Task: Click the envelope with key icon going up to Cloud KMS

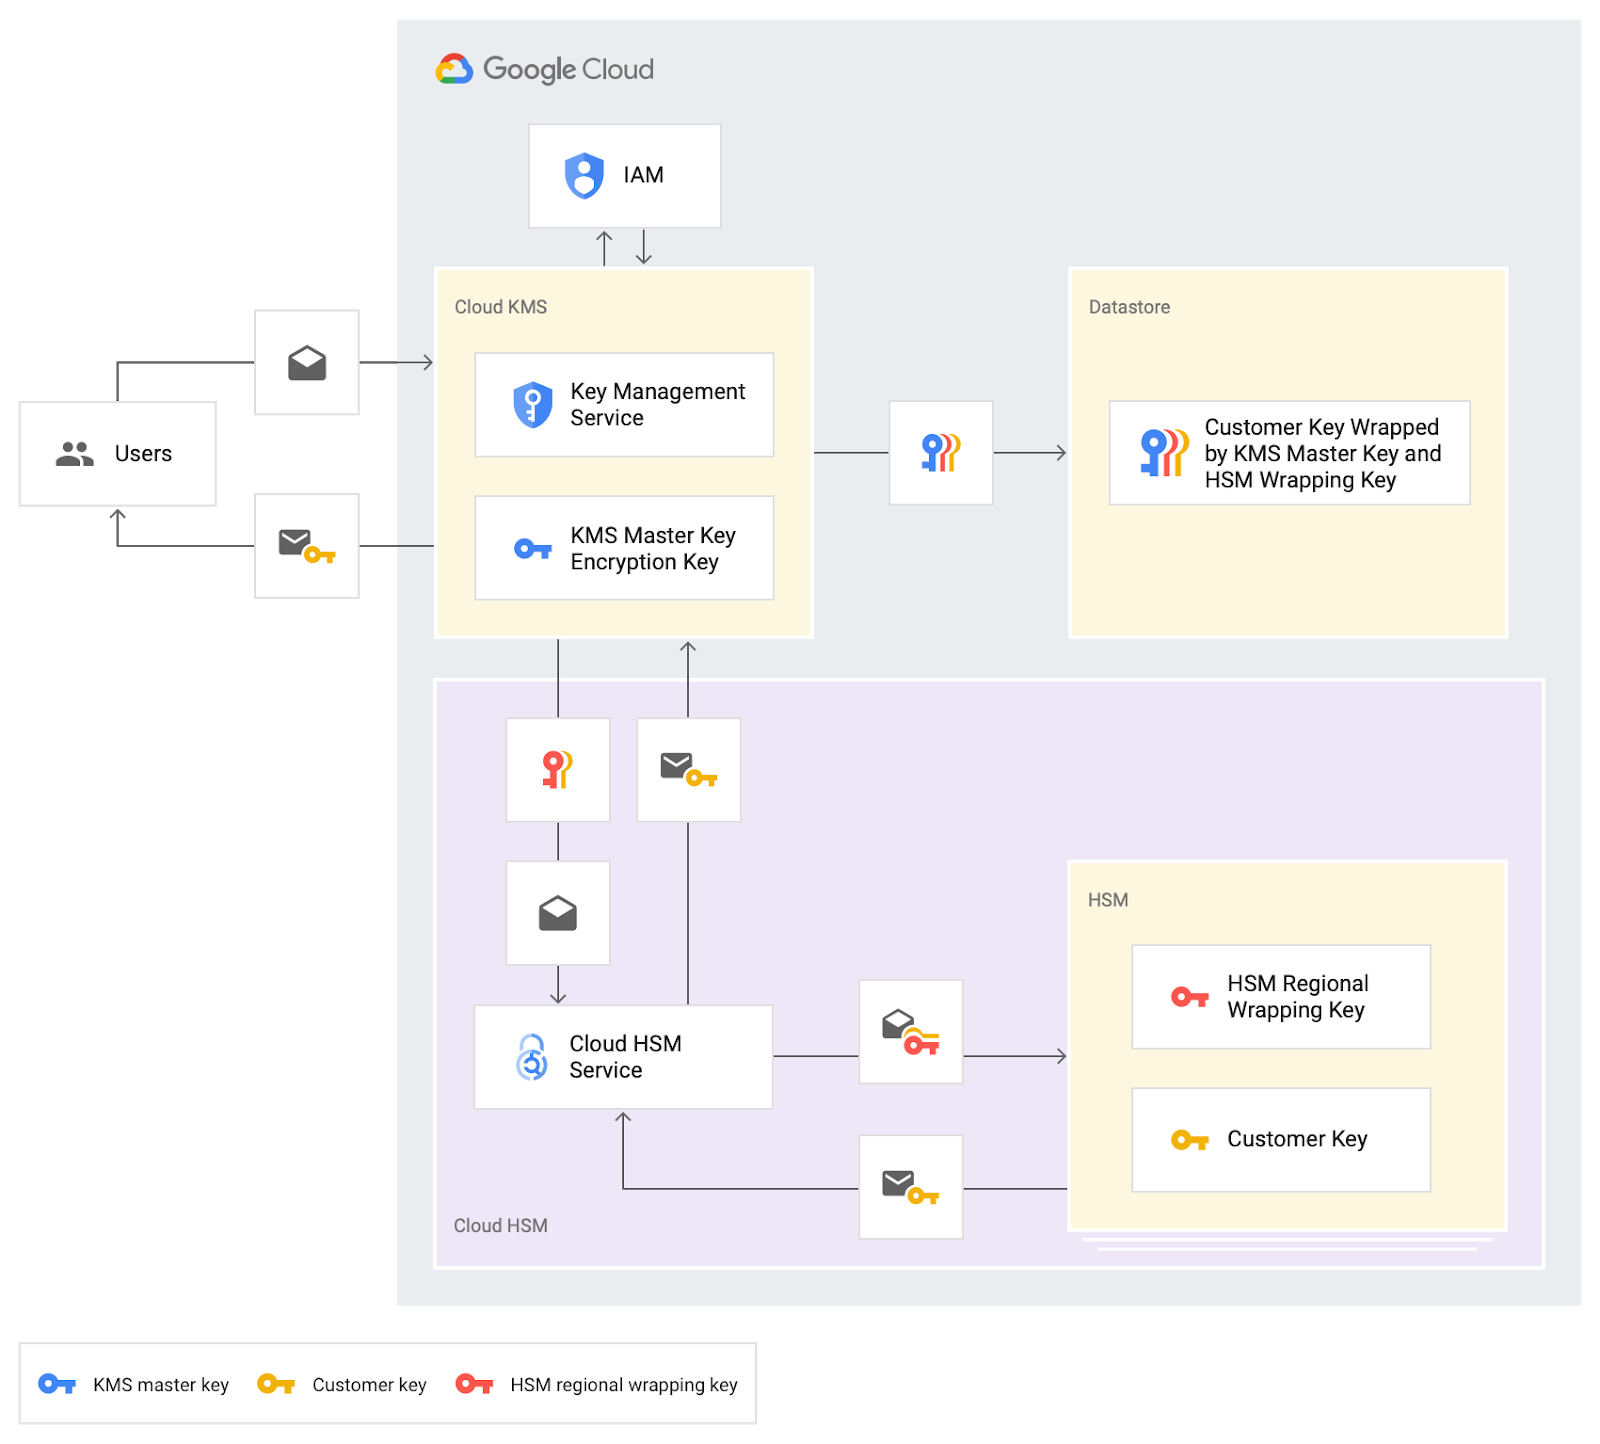Action: pos(689,770)
